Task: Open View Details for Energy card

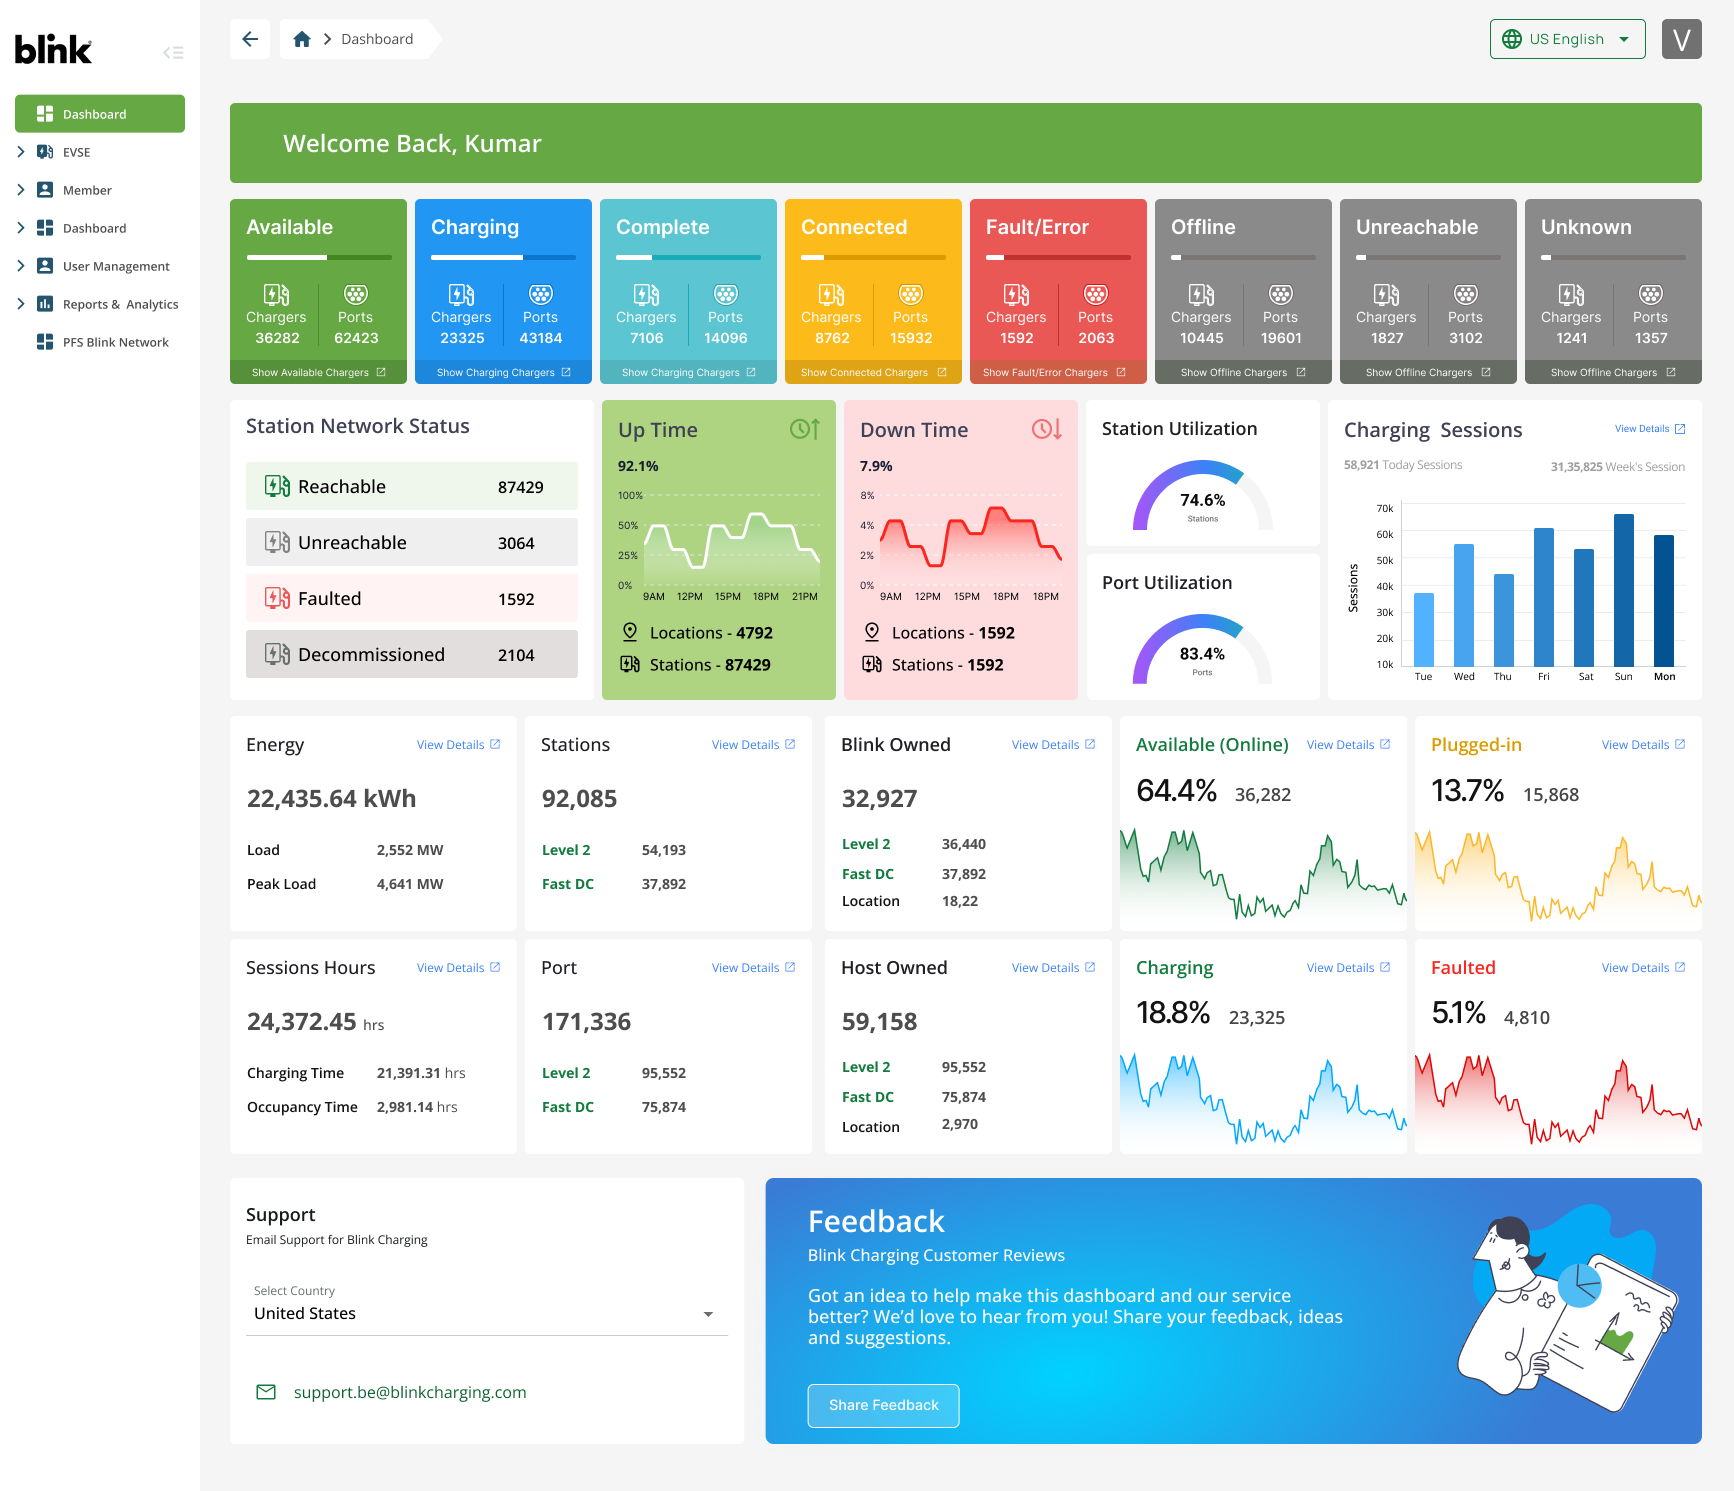Action: [x=458, y=745]
